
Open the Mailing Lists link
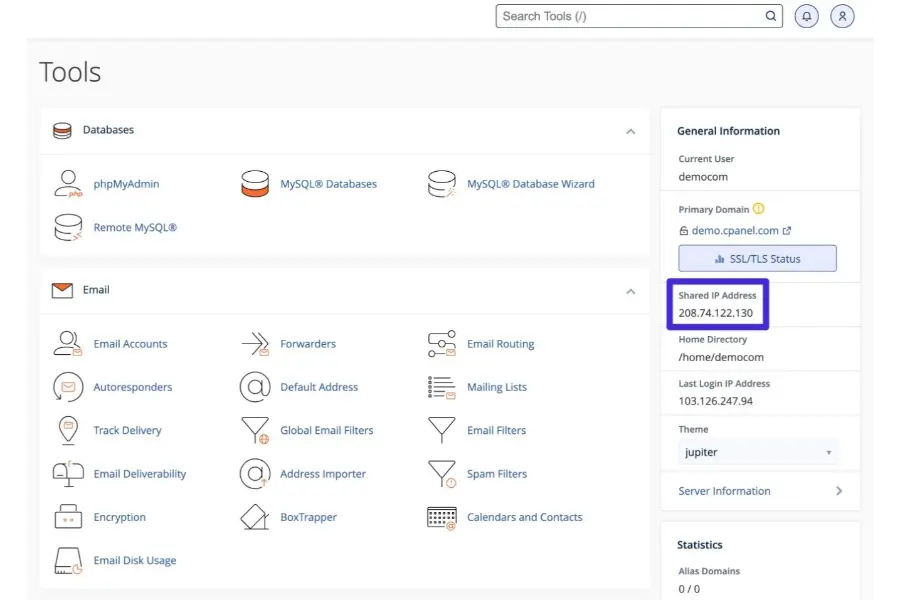[x=497, y=387]
